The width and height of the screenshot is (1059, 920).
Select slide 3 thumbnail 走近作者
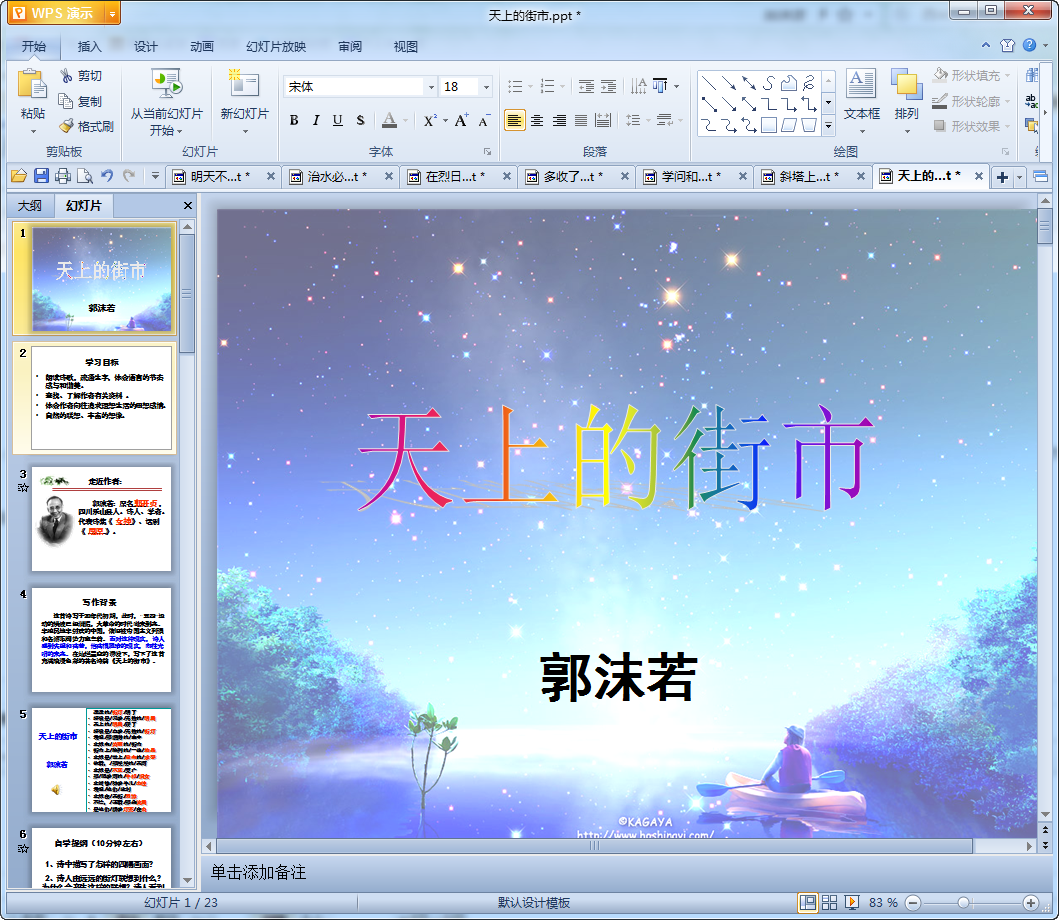click(101, 518)
